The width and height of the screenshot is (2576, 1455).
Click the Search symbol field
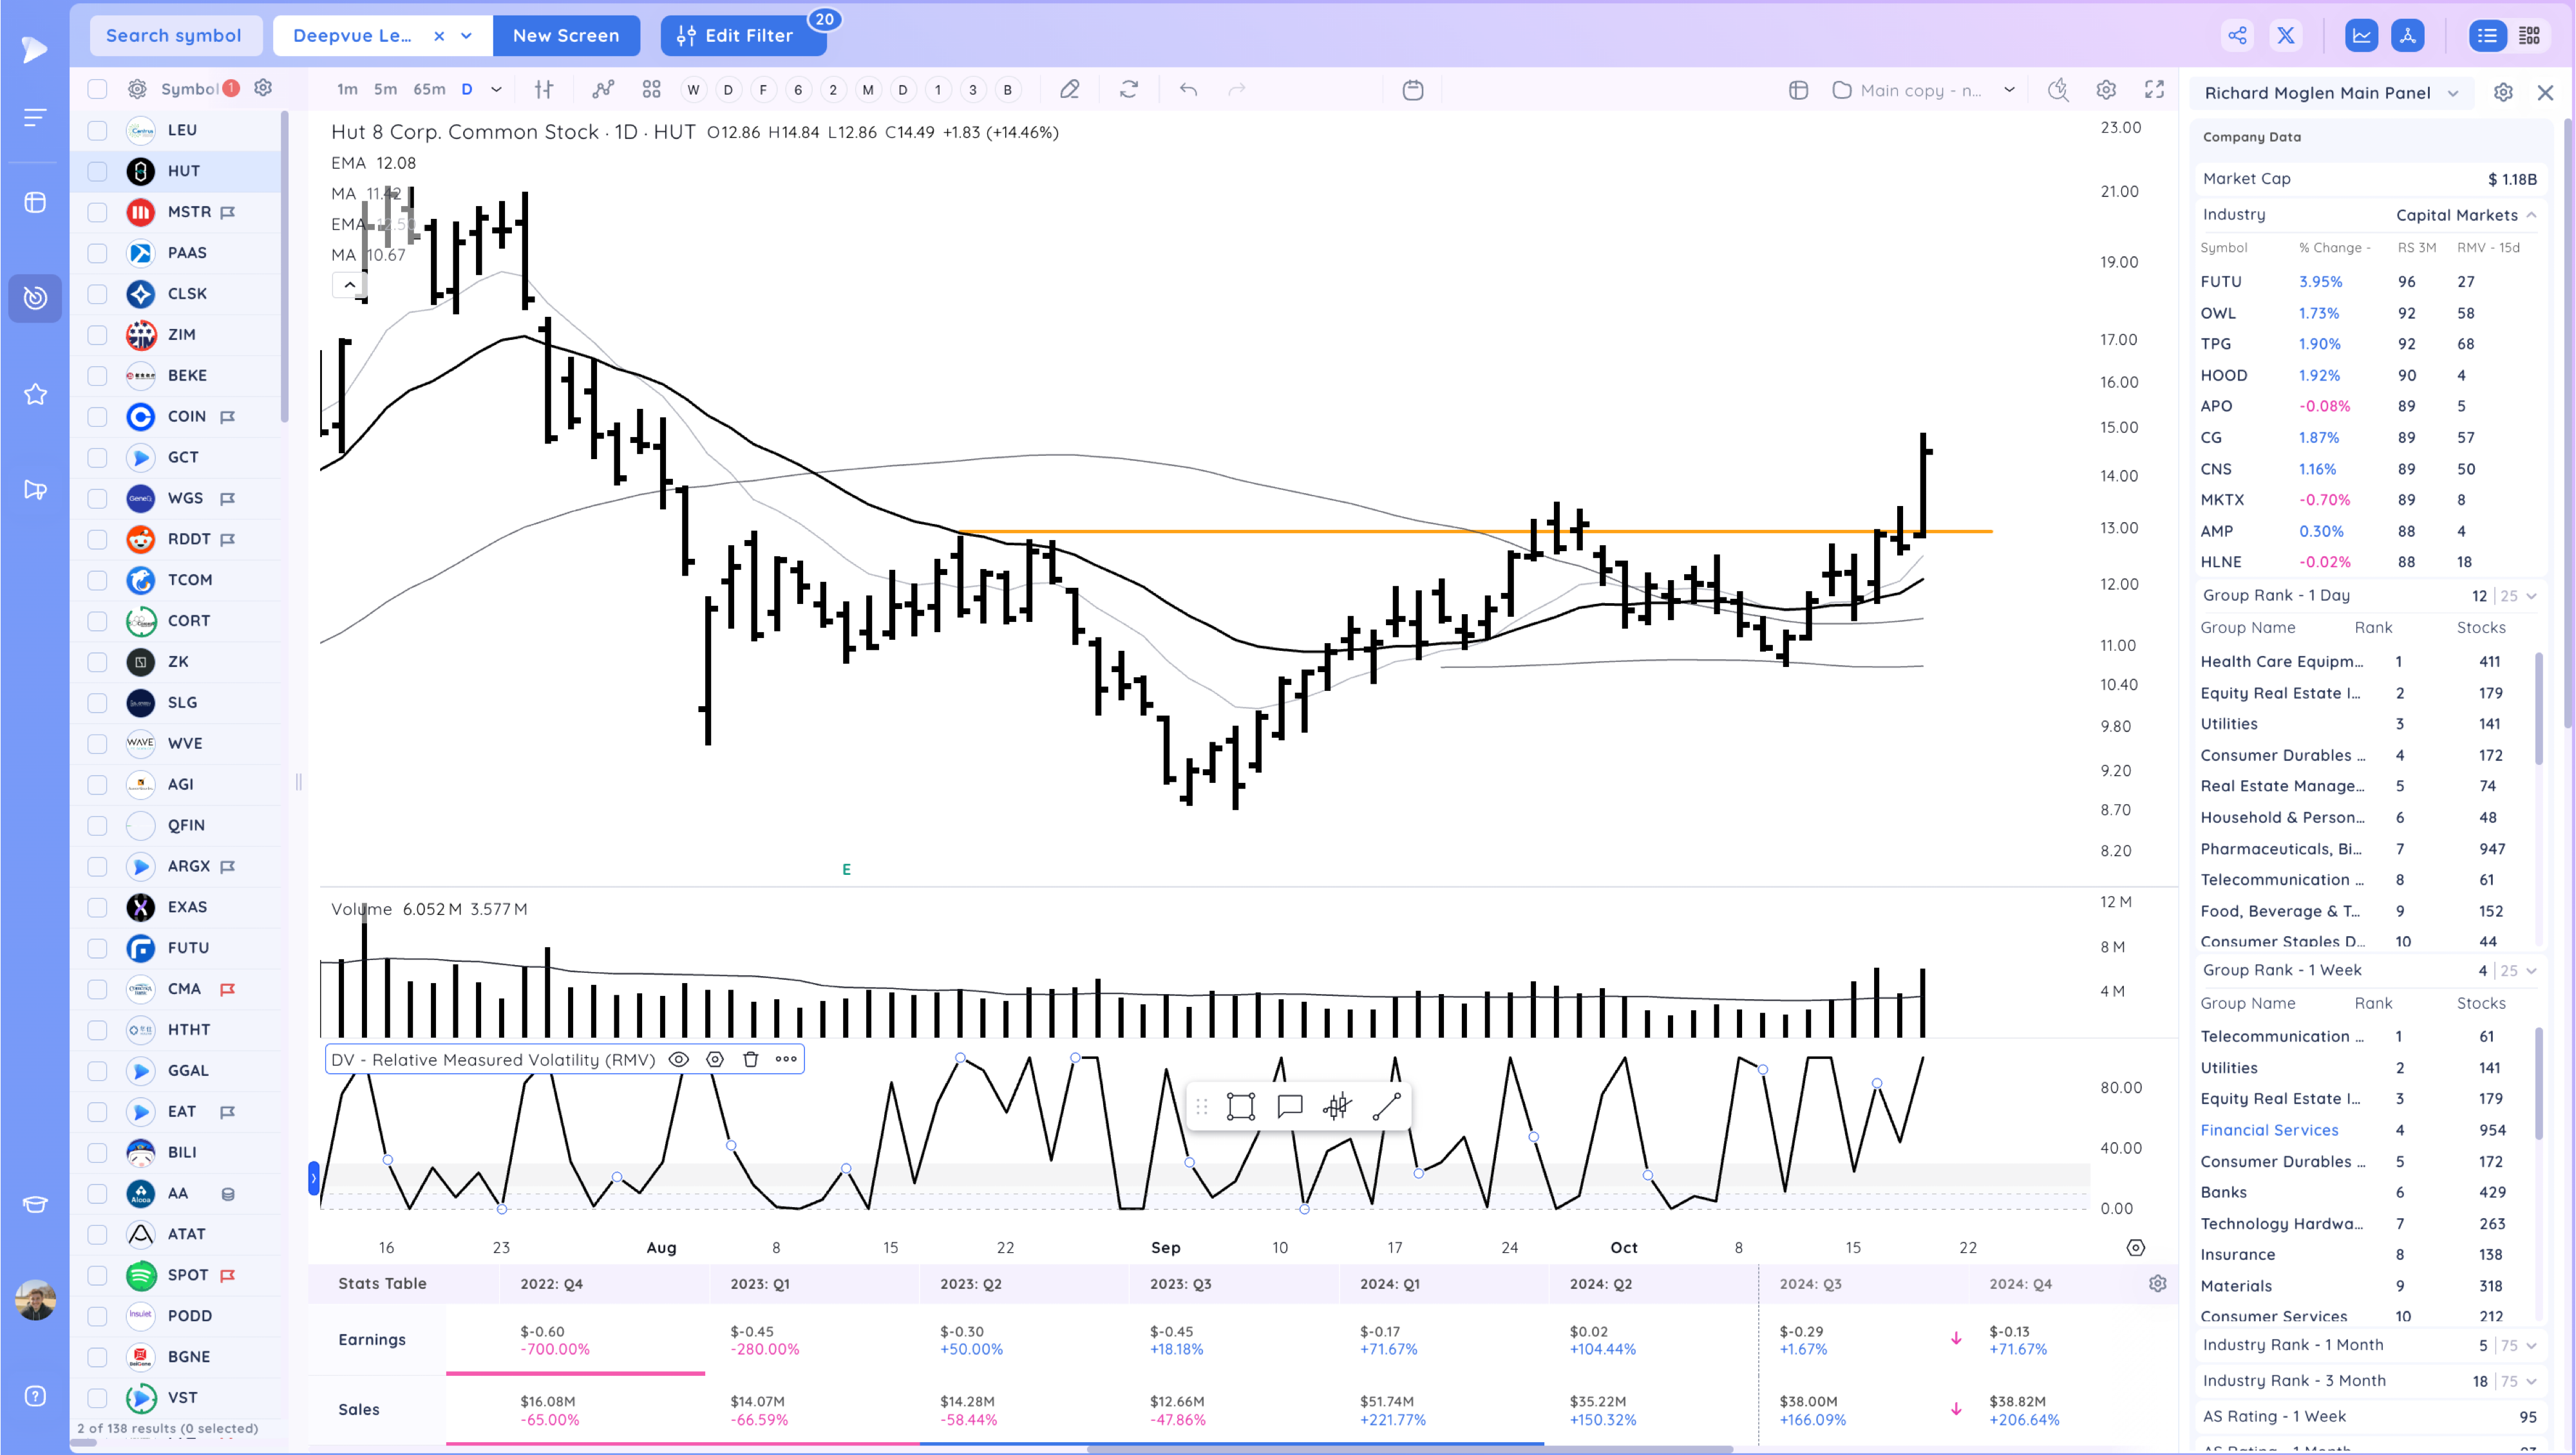click(174, 36)
